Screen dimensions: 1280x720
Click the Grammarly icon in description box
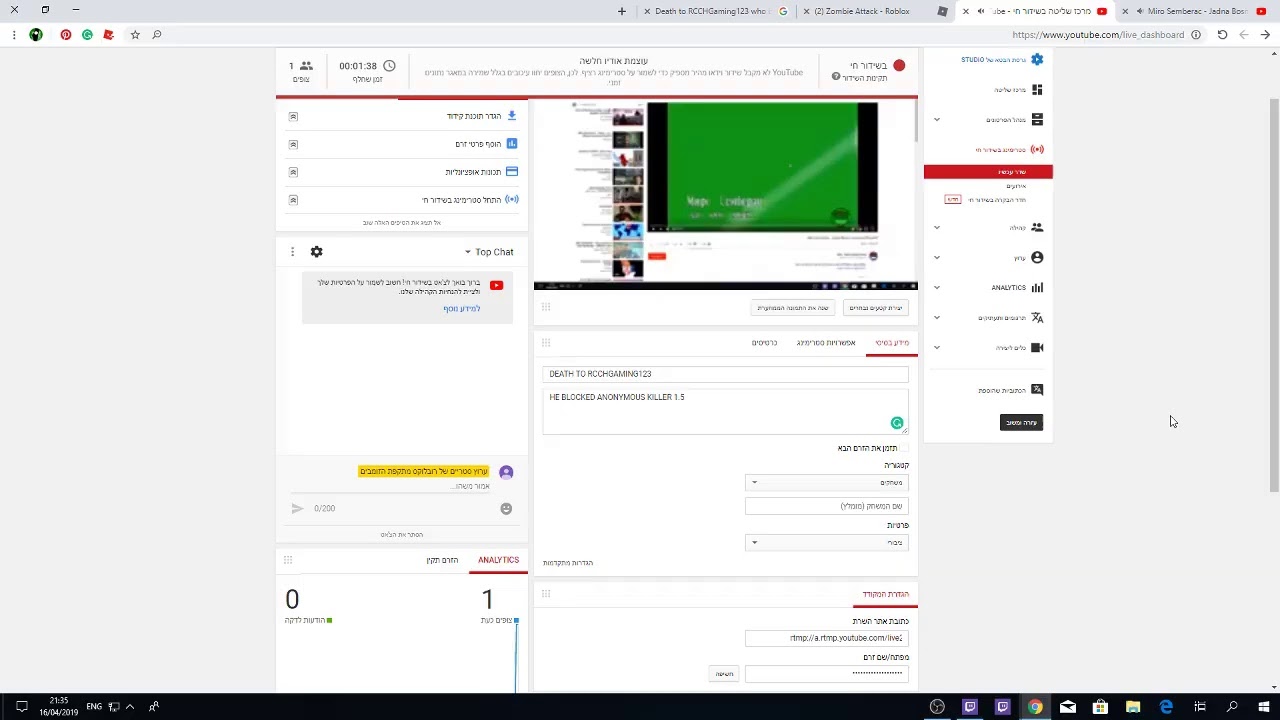click(x=897, y=423)
